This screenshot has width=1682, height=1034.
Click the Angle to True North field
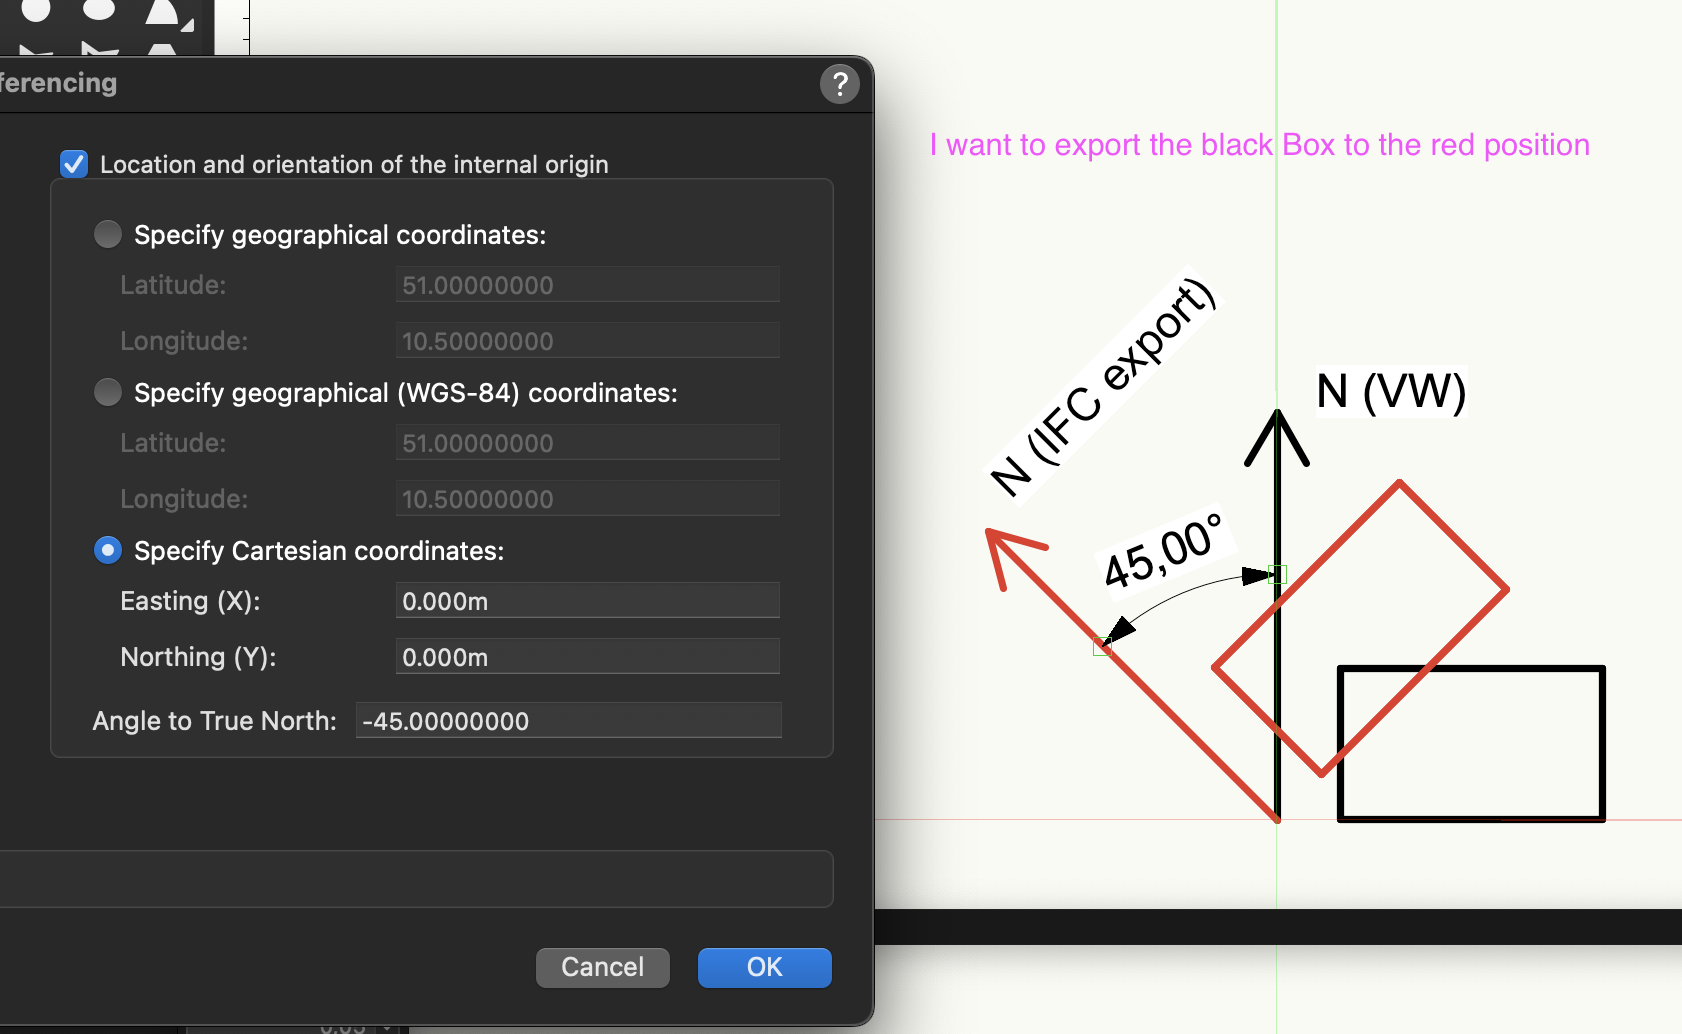[567, 720]
